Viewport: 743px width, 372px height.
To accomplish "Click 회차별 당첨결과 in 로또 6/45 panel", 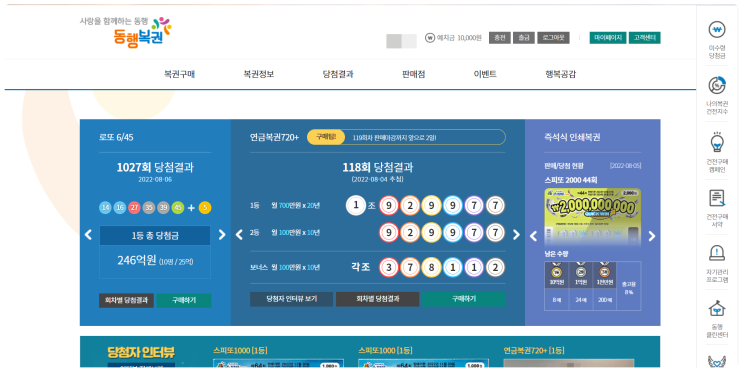I will point(126,300).
